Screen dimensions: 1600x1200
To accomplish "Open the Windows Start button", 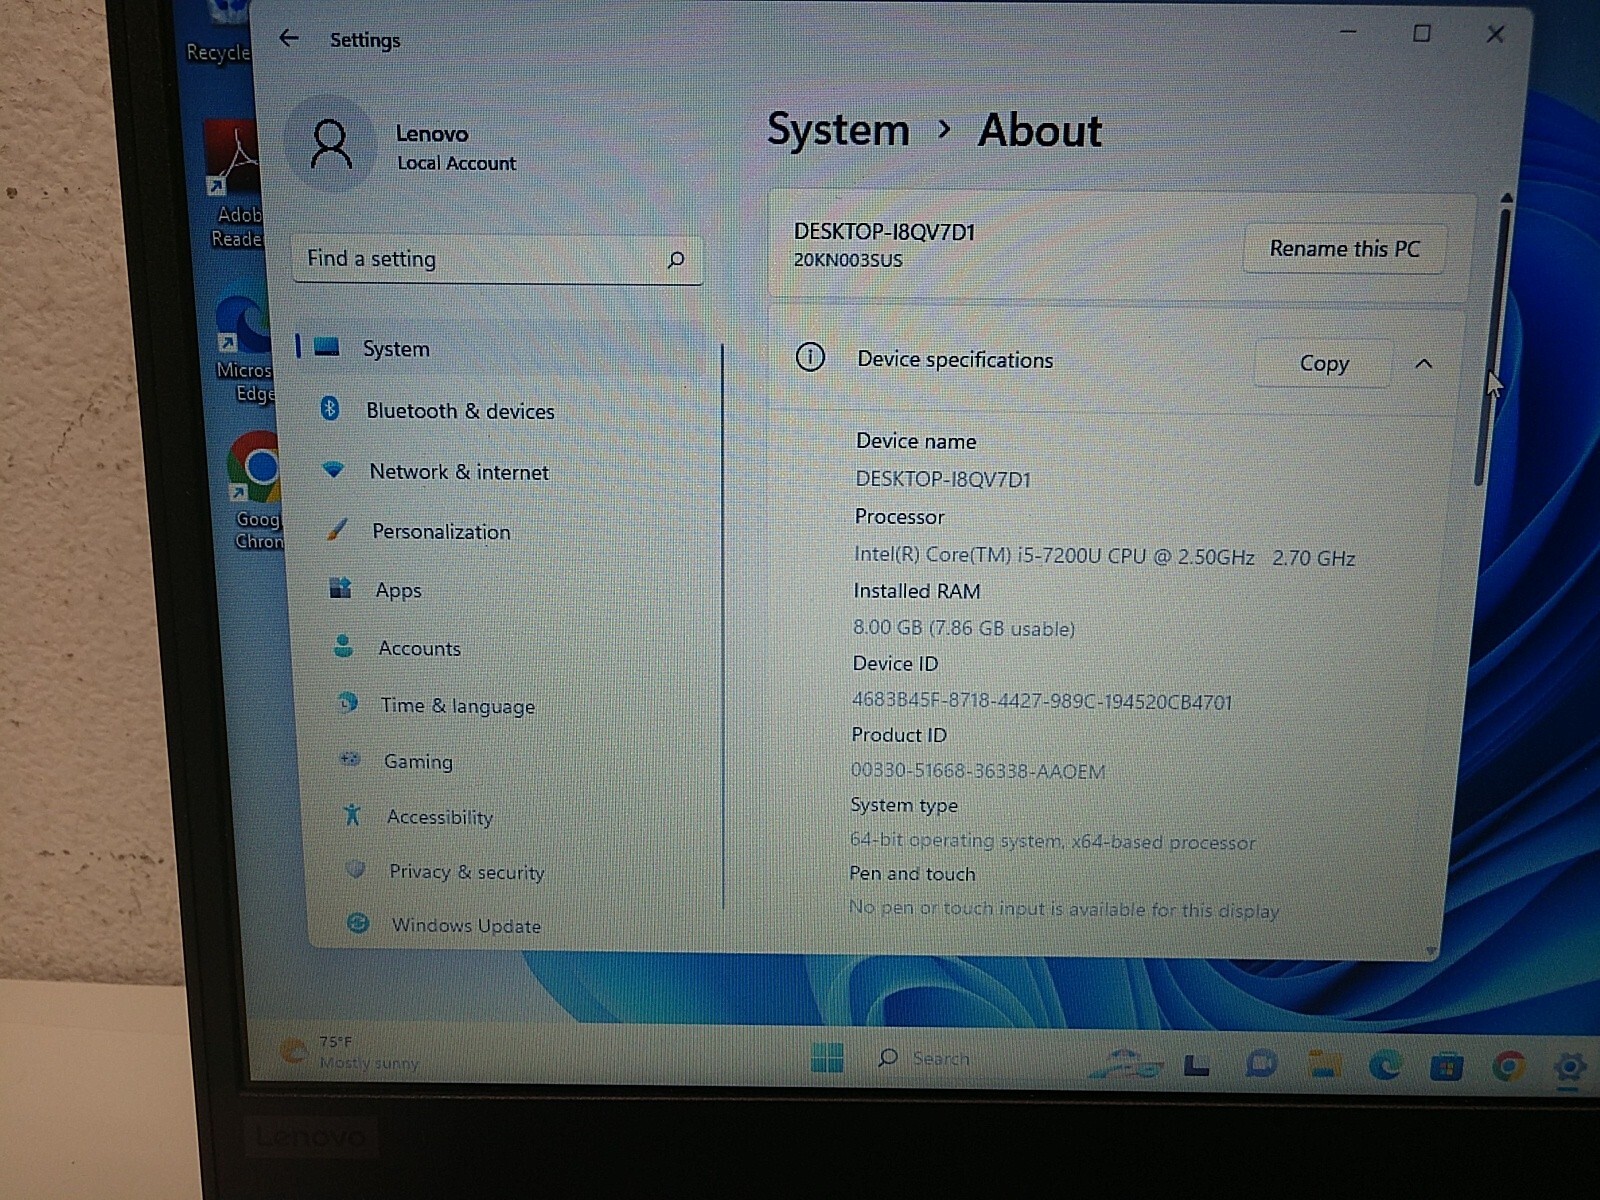I will pos(827,1057).
